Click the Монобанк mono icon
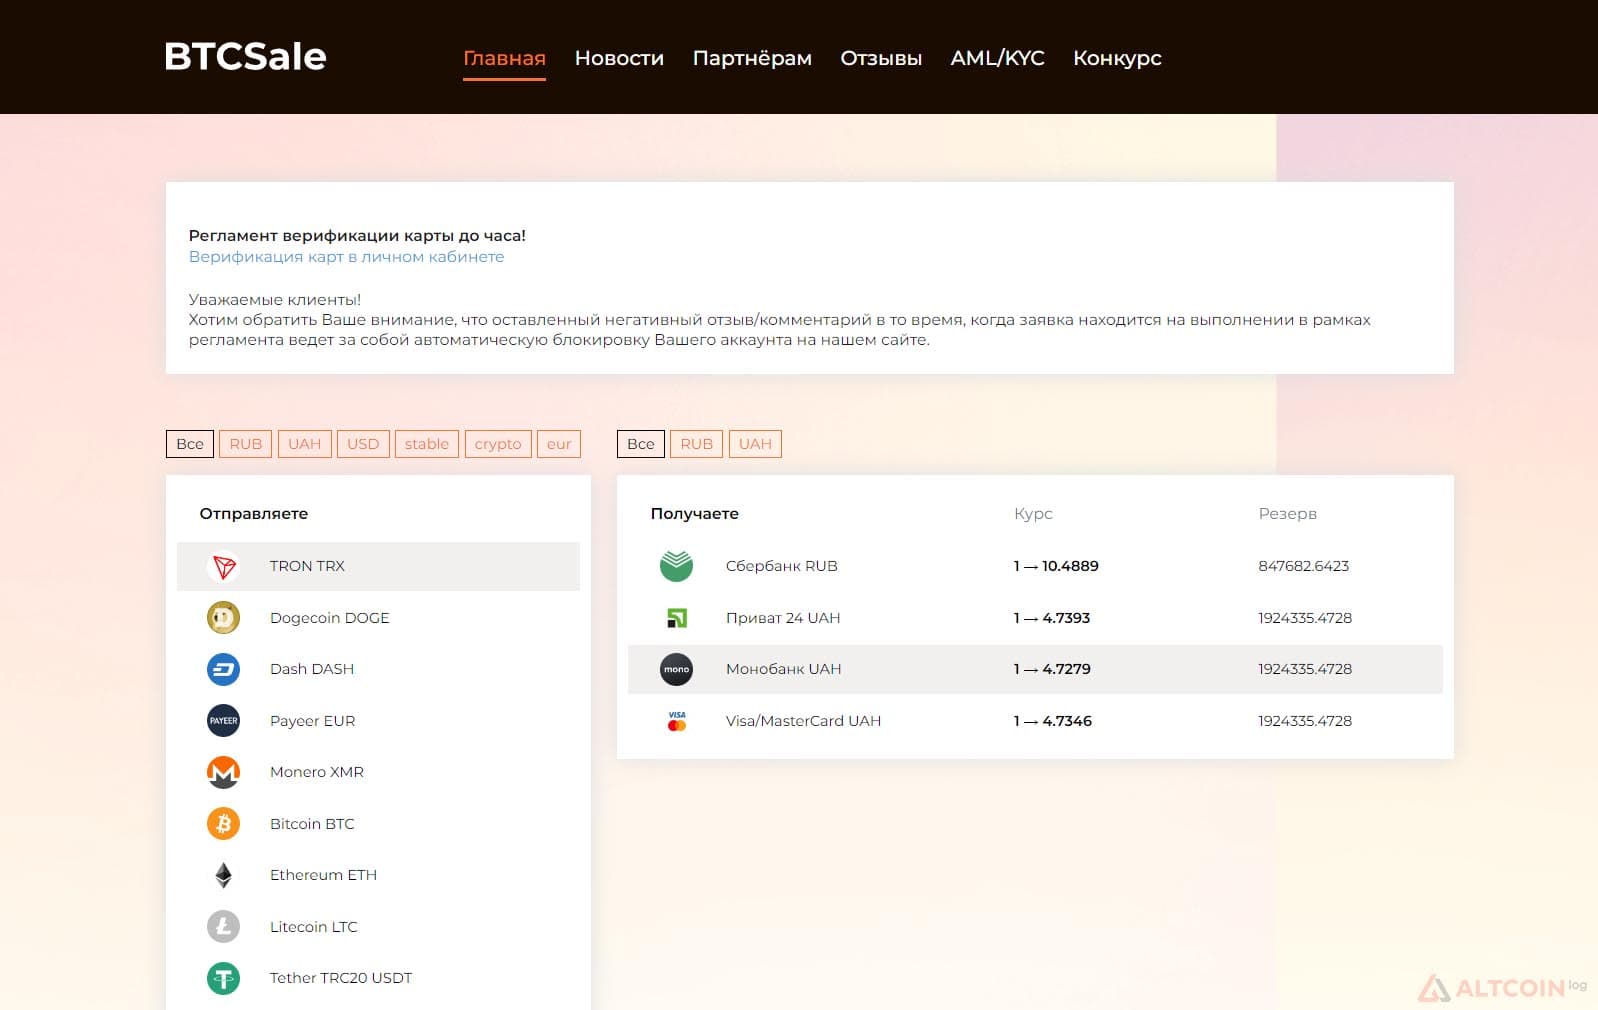The image size is (1598, 1010). (x=677, y=669)
